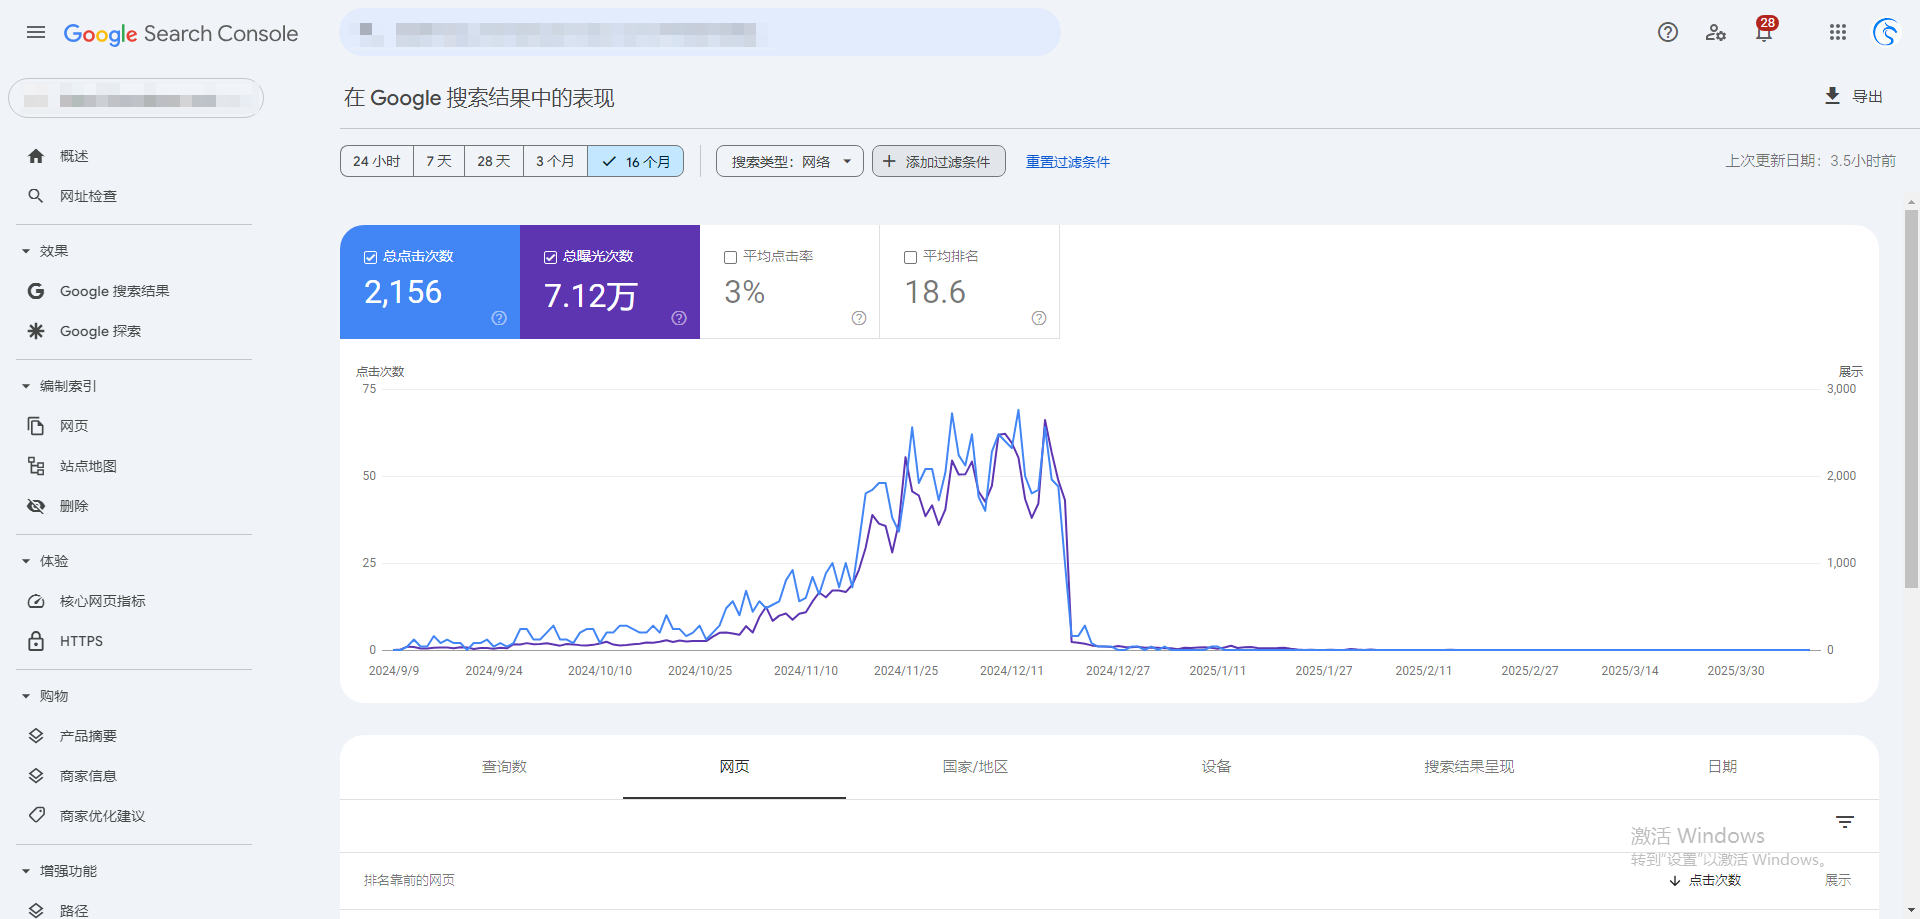1920x919 pixels.
Task: Open 网页 indexing pages icon
Action: tap(36, 426)
